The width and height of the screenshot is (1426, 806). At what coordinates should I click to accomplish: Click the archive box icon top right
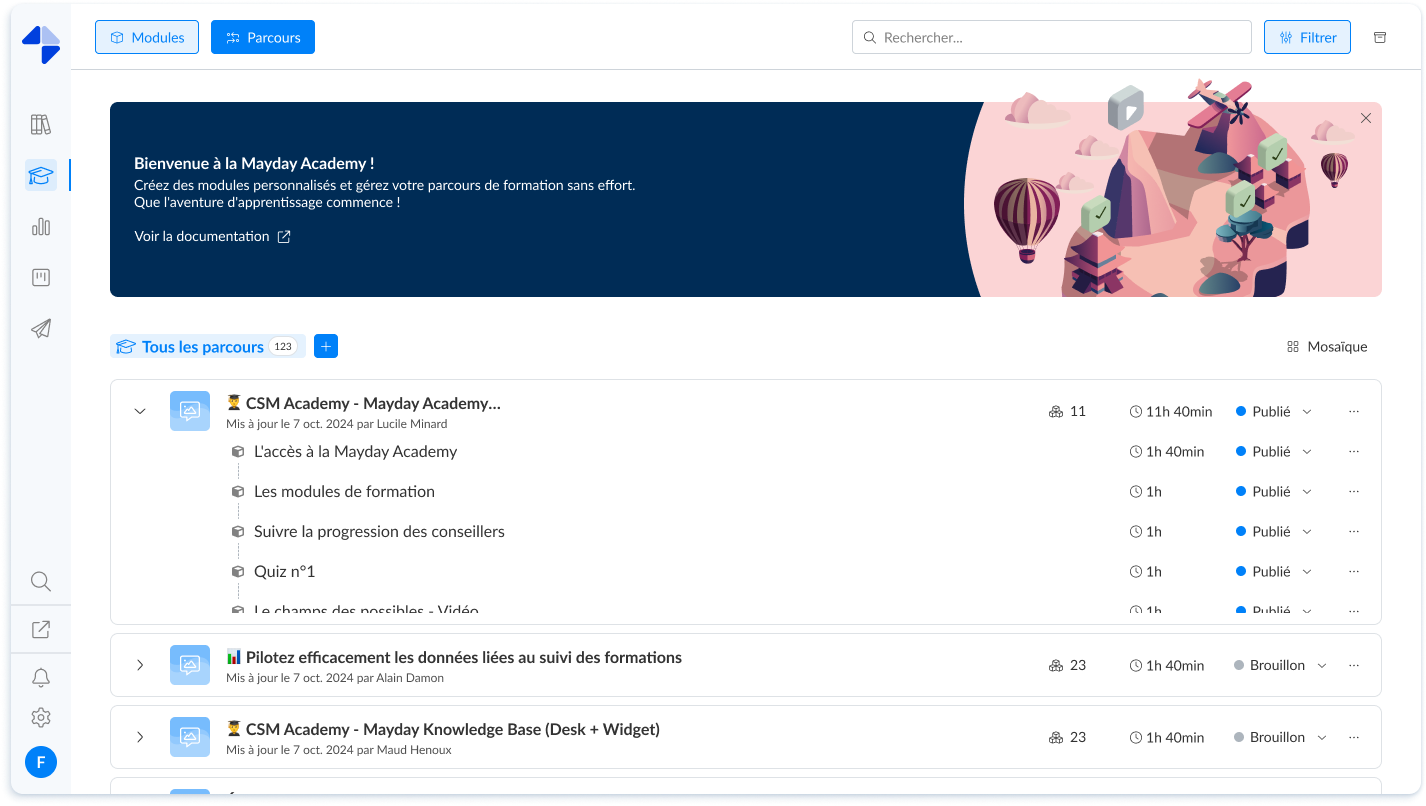1380,37
